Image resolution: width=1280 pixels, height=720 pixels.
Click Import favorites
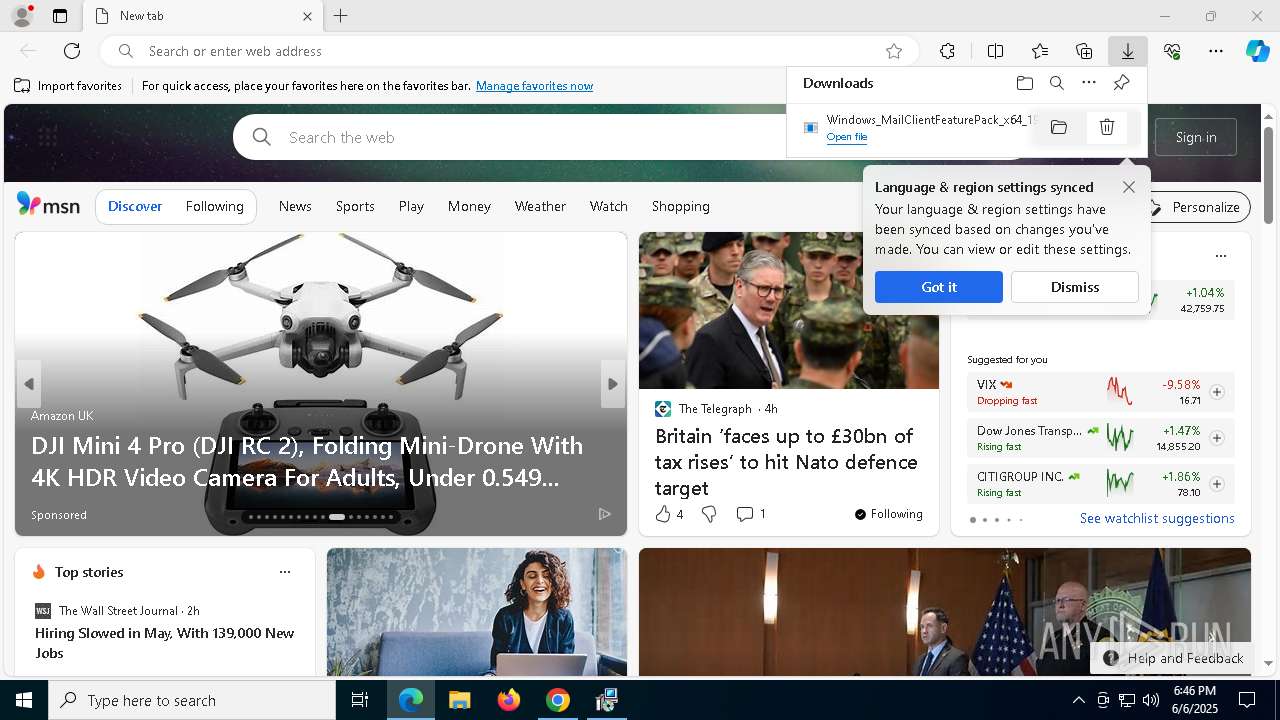click(68, 86)
